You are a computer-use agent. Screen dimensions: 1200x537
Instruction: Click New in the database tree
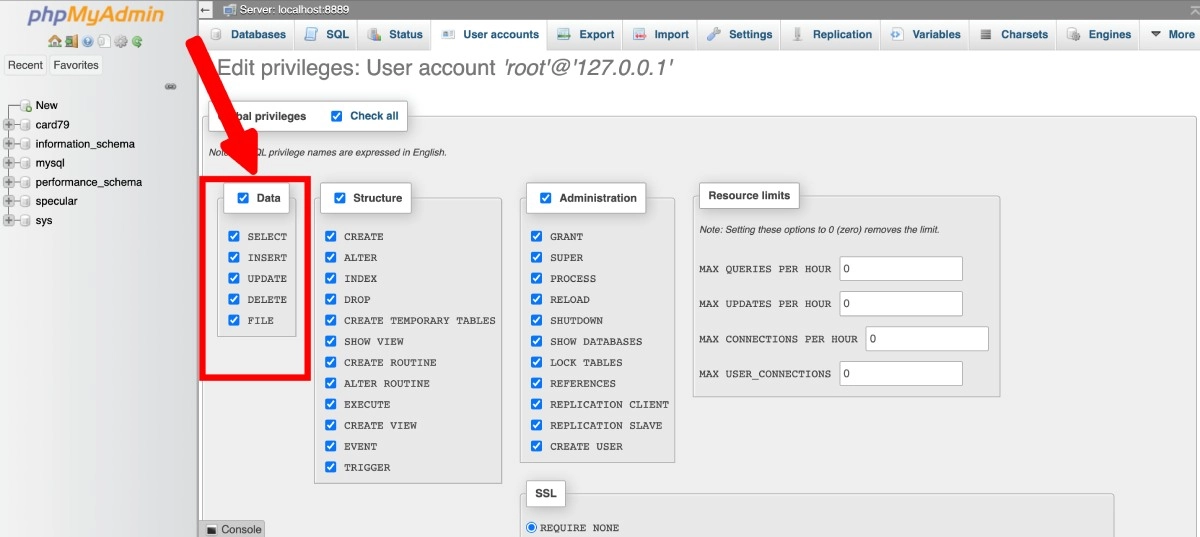(47, 105)
